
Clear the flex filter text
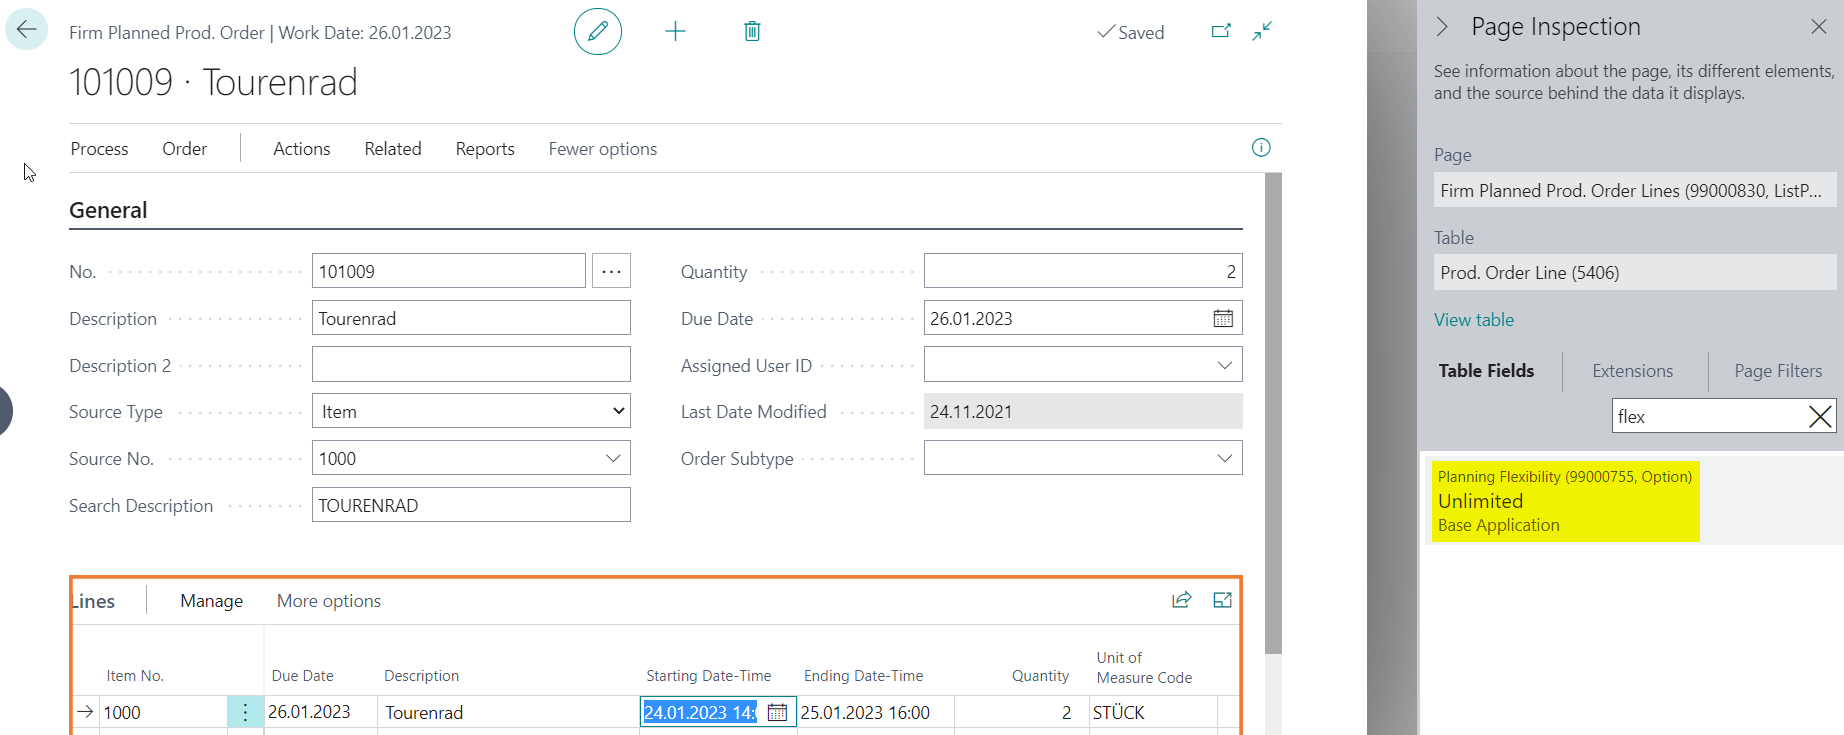tap(1820, 417)
